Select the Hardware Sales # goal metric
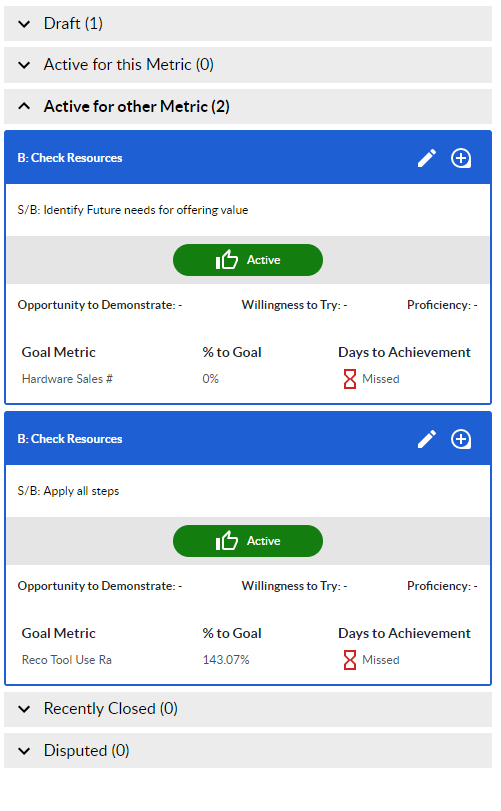 pyautogui.click(x=67, y=379)
